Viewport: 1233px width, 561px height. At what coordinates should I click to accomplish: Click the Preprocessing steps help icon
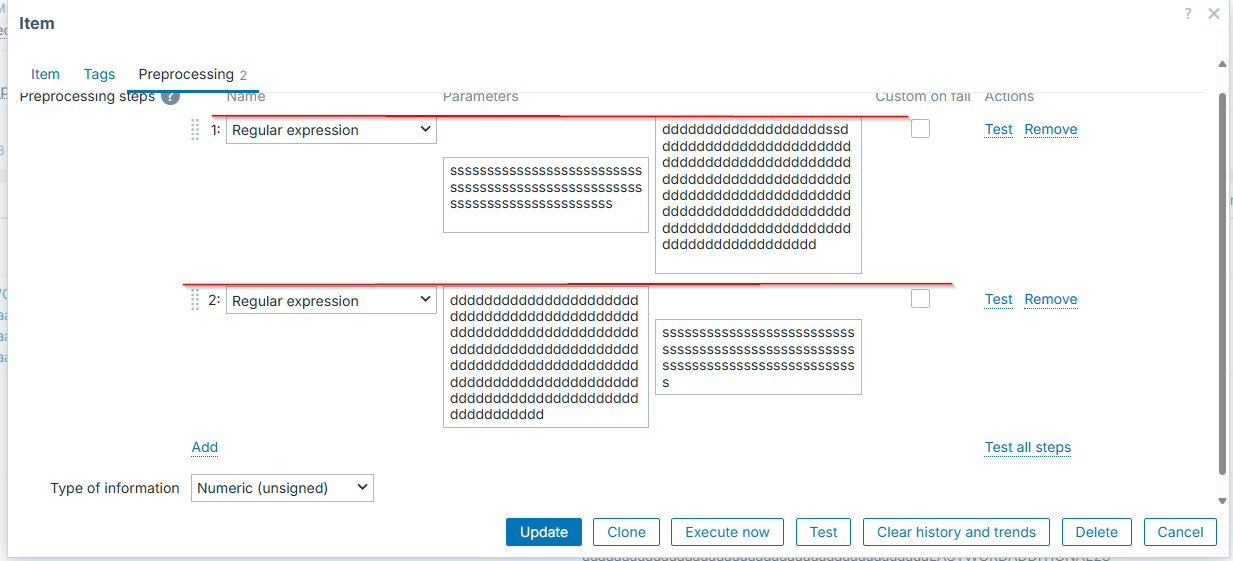tap(171, 97)
